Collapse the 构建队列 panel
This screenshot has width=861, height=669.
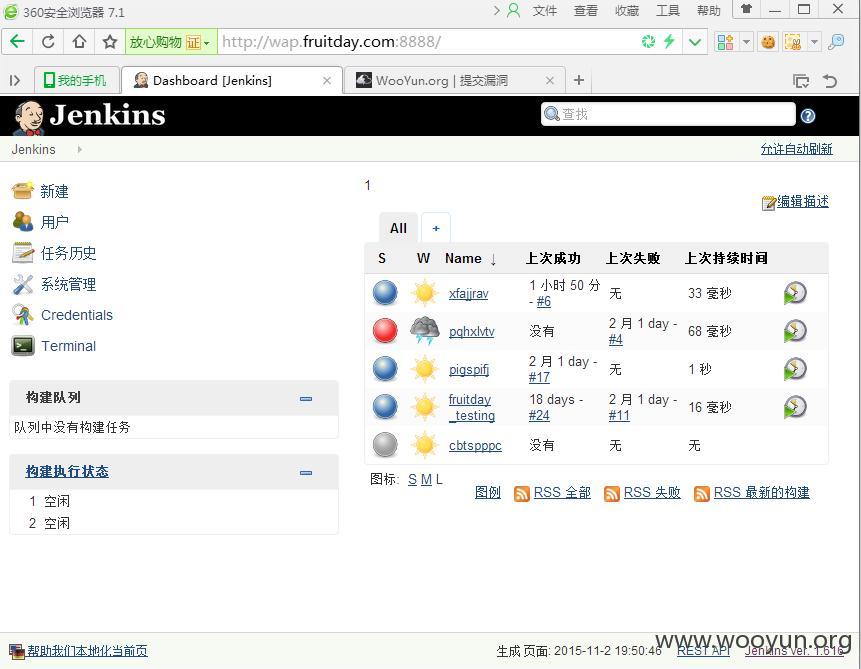coord(306,399)
